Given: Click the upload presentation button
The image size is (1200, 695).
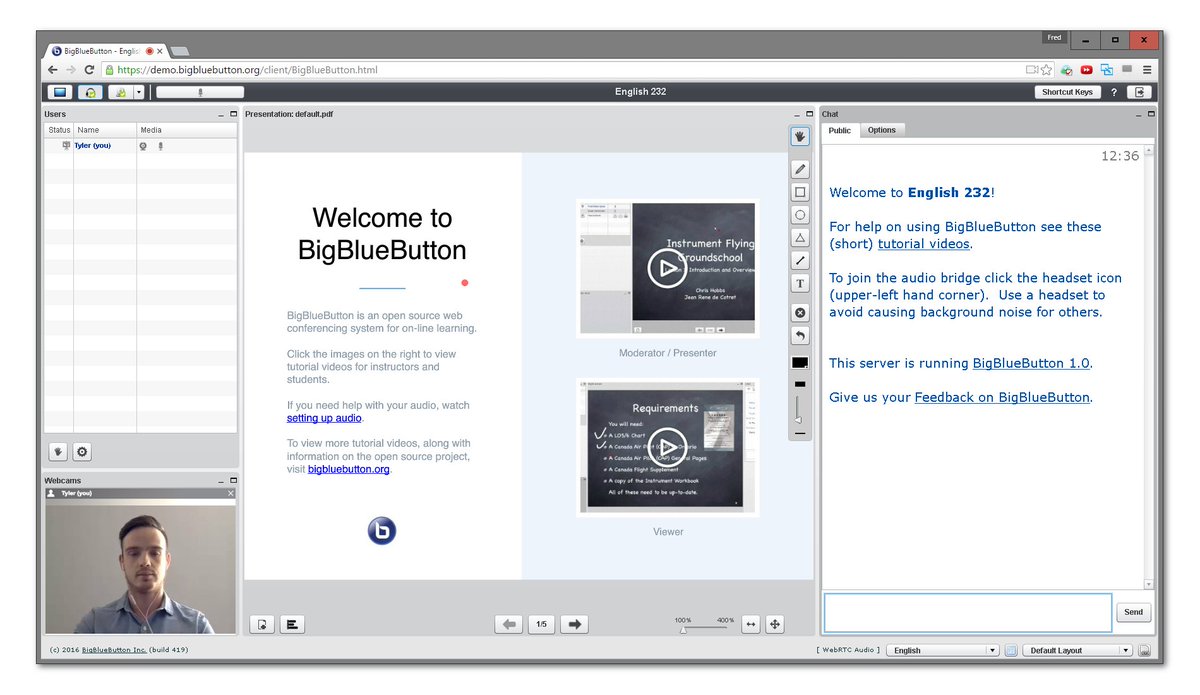Looking at the screenshot, I should tap(262, 624).
